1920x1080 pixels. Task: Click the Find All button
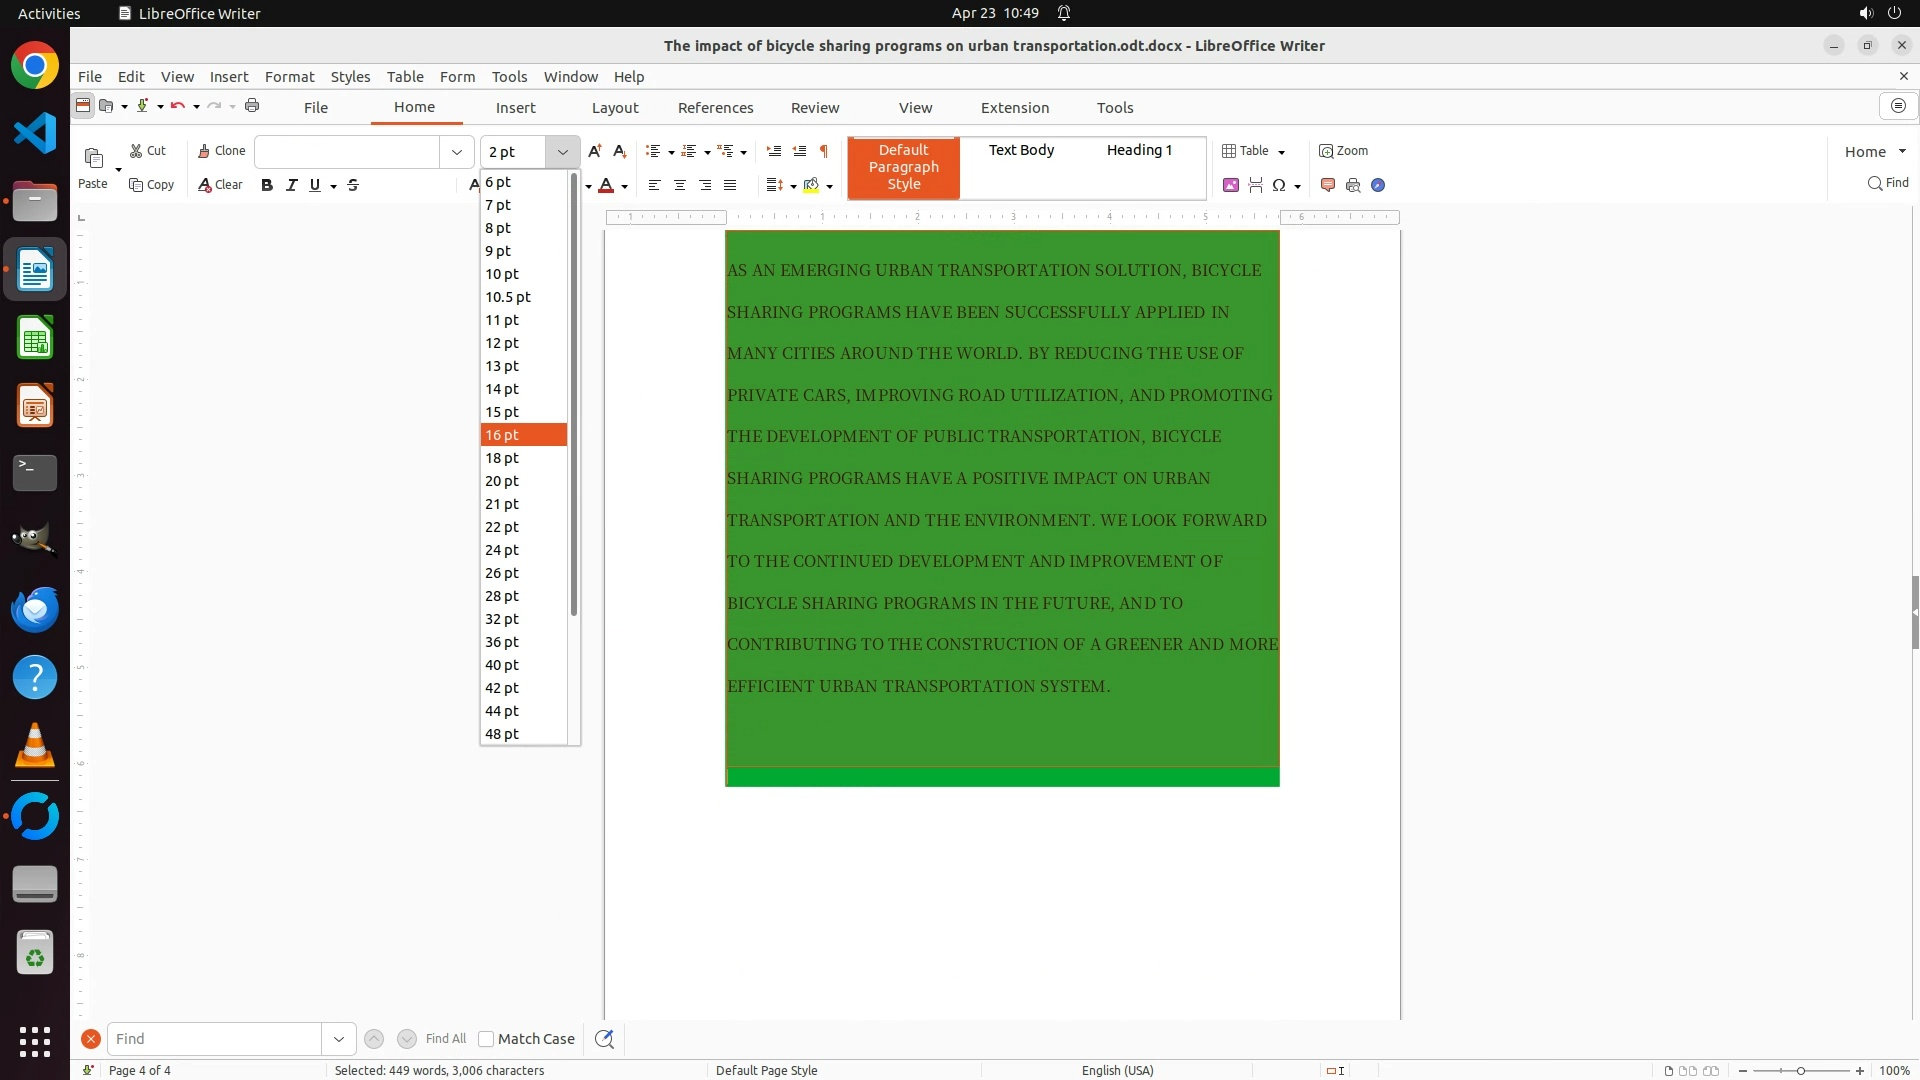(x=445, y=1039)
